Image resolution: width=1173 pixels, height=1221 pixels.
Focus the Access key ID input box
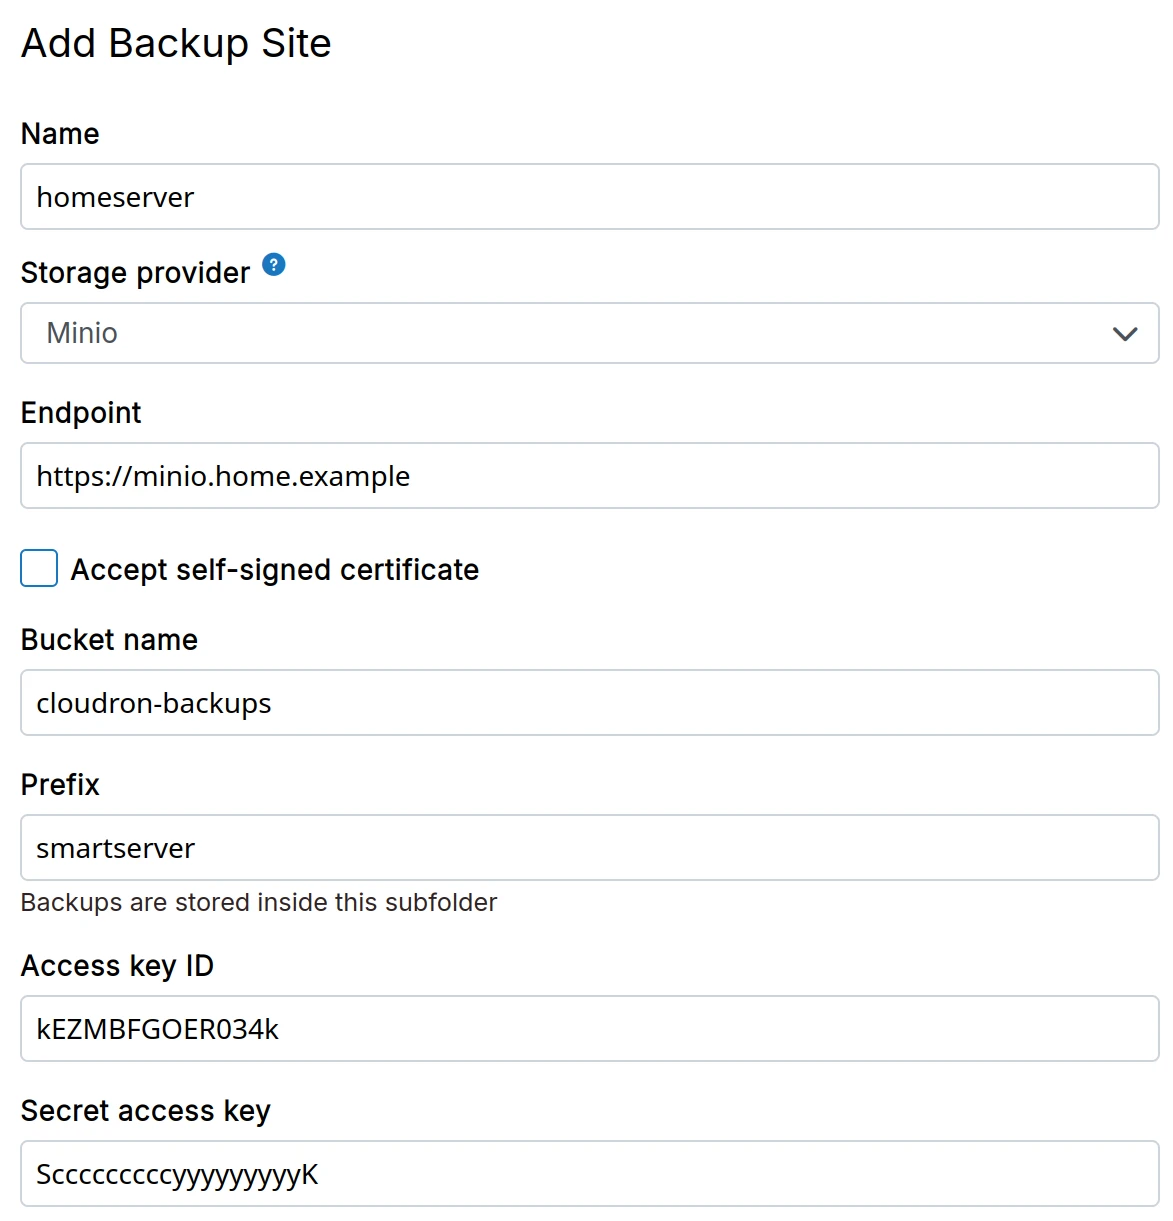tap(589, 1029)
